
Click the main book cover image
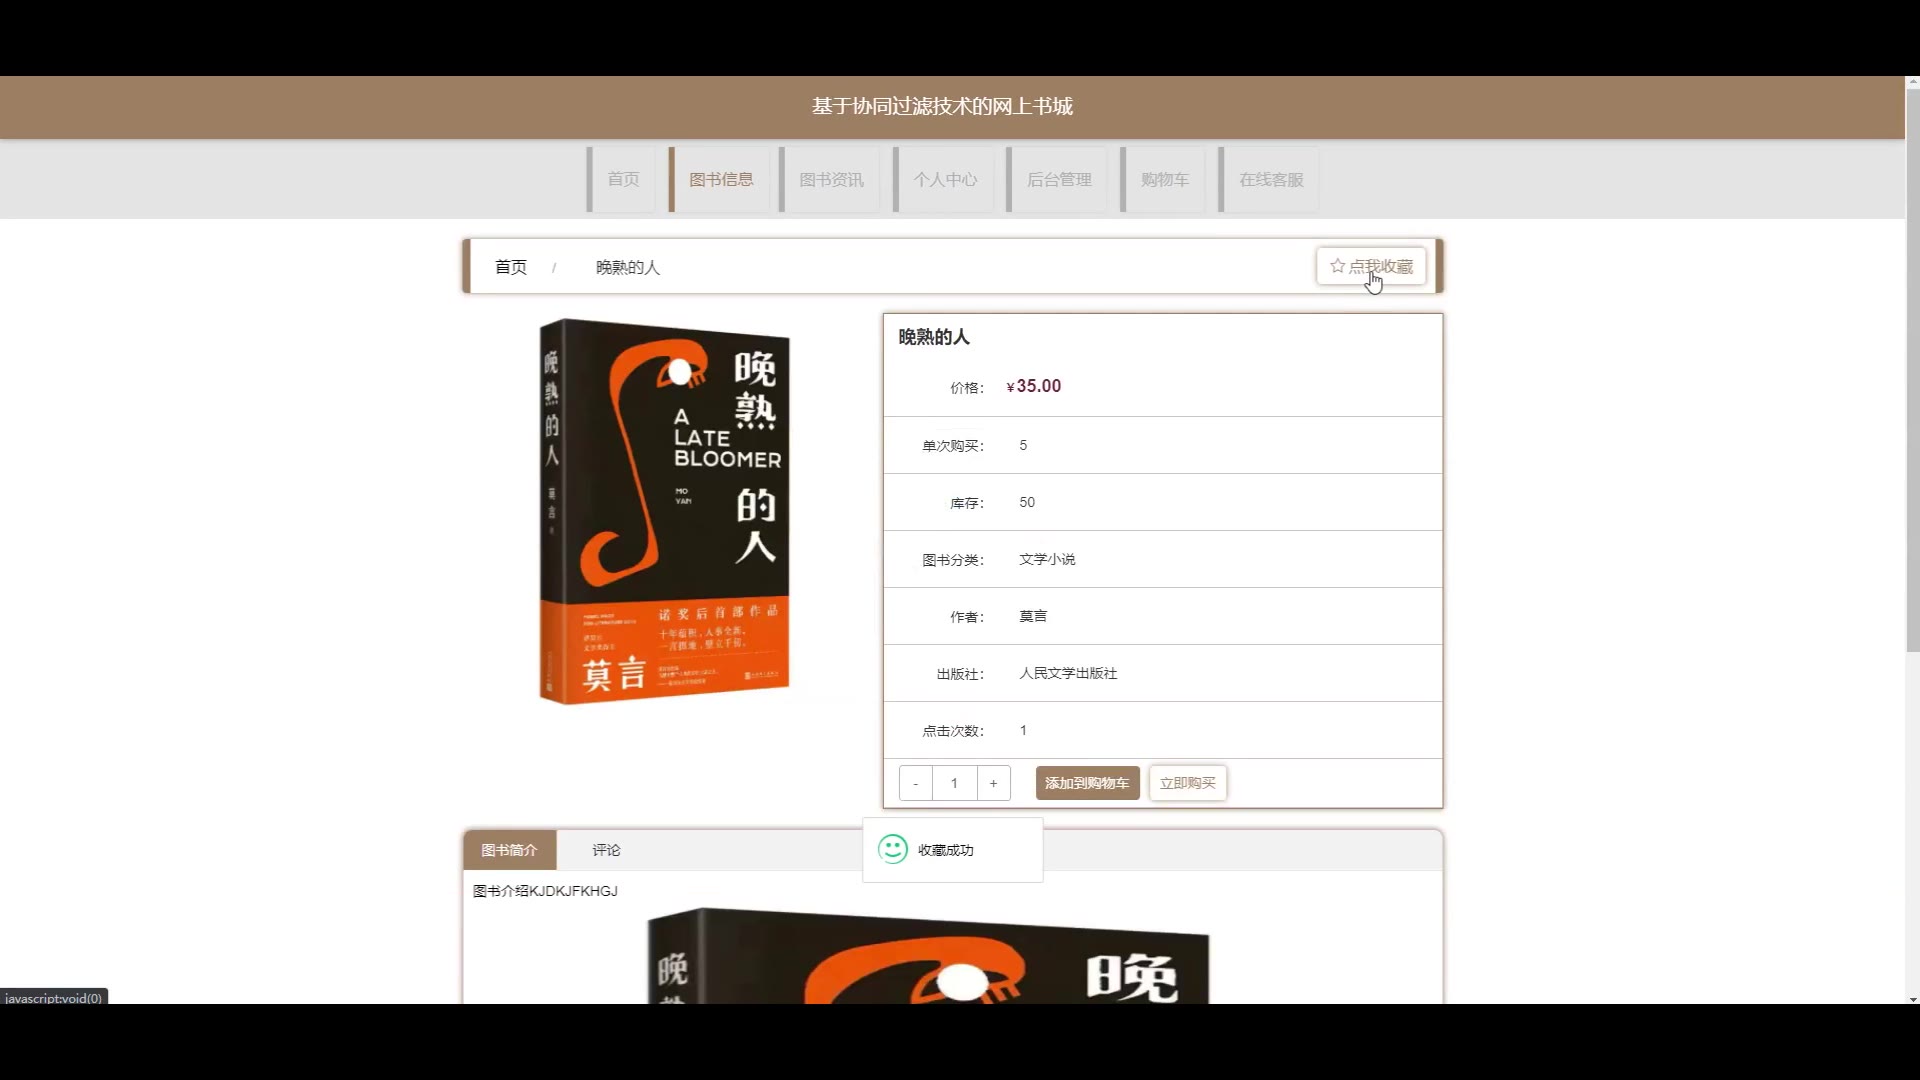pyautogui.click(x=664, y=511)
